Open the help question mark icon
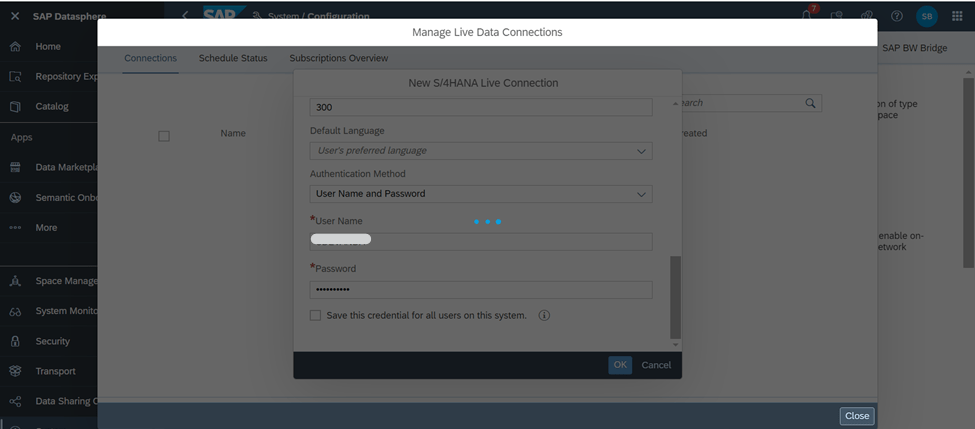Viewport: 975px width, 429px height. coord(897,16)
